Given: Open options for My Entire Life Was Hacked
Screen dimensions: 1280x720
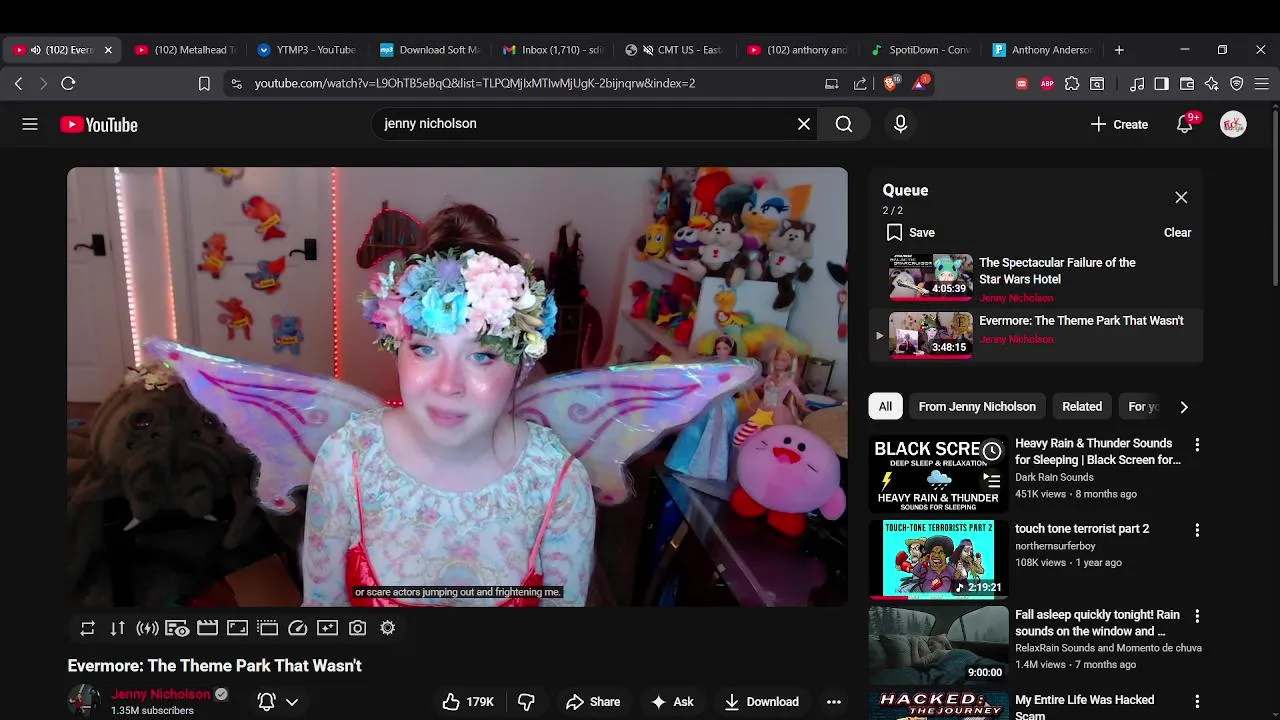Looking at the screenshot, I should pos(1197,701).
